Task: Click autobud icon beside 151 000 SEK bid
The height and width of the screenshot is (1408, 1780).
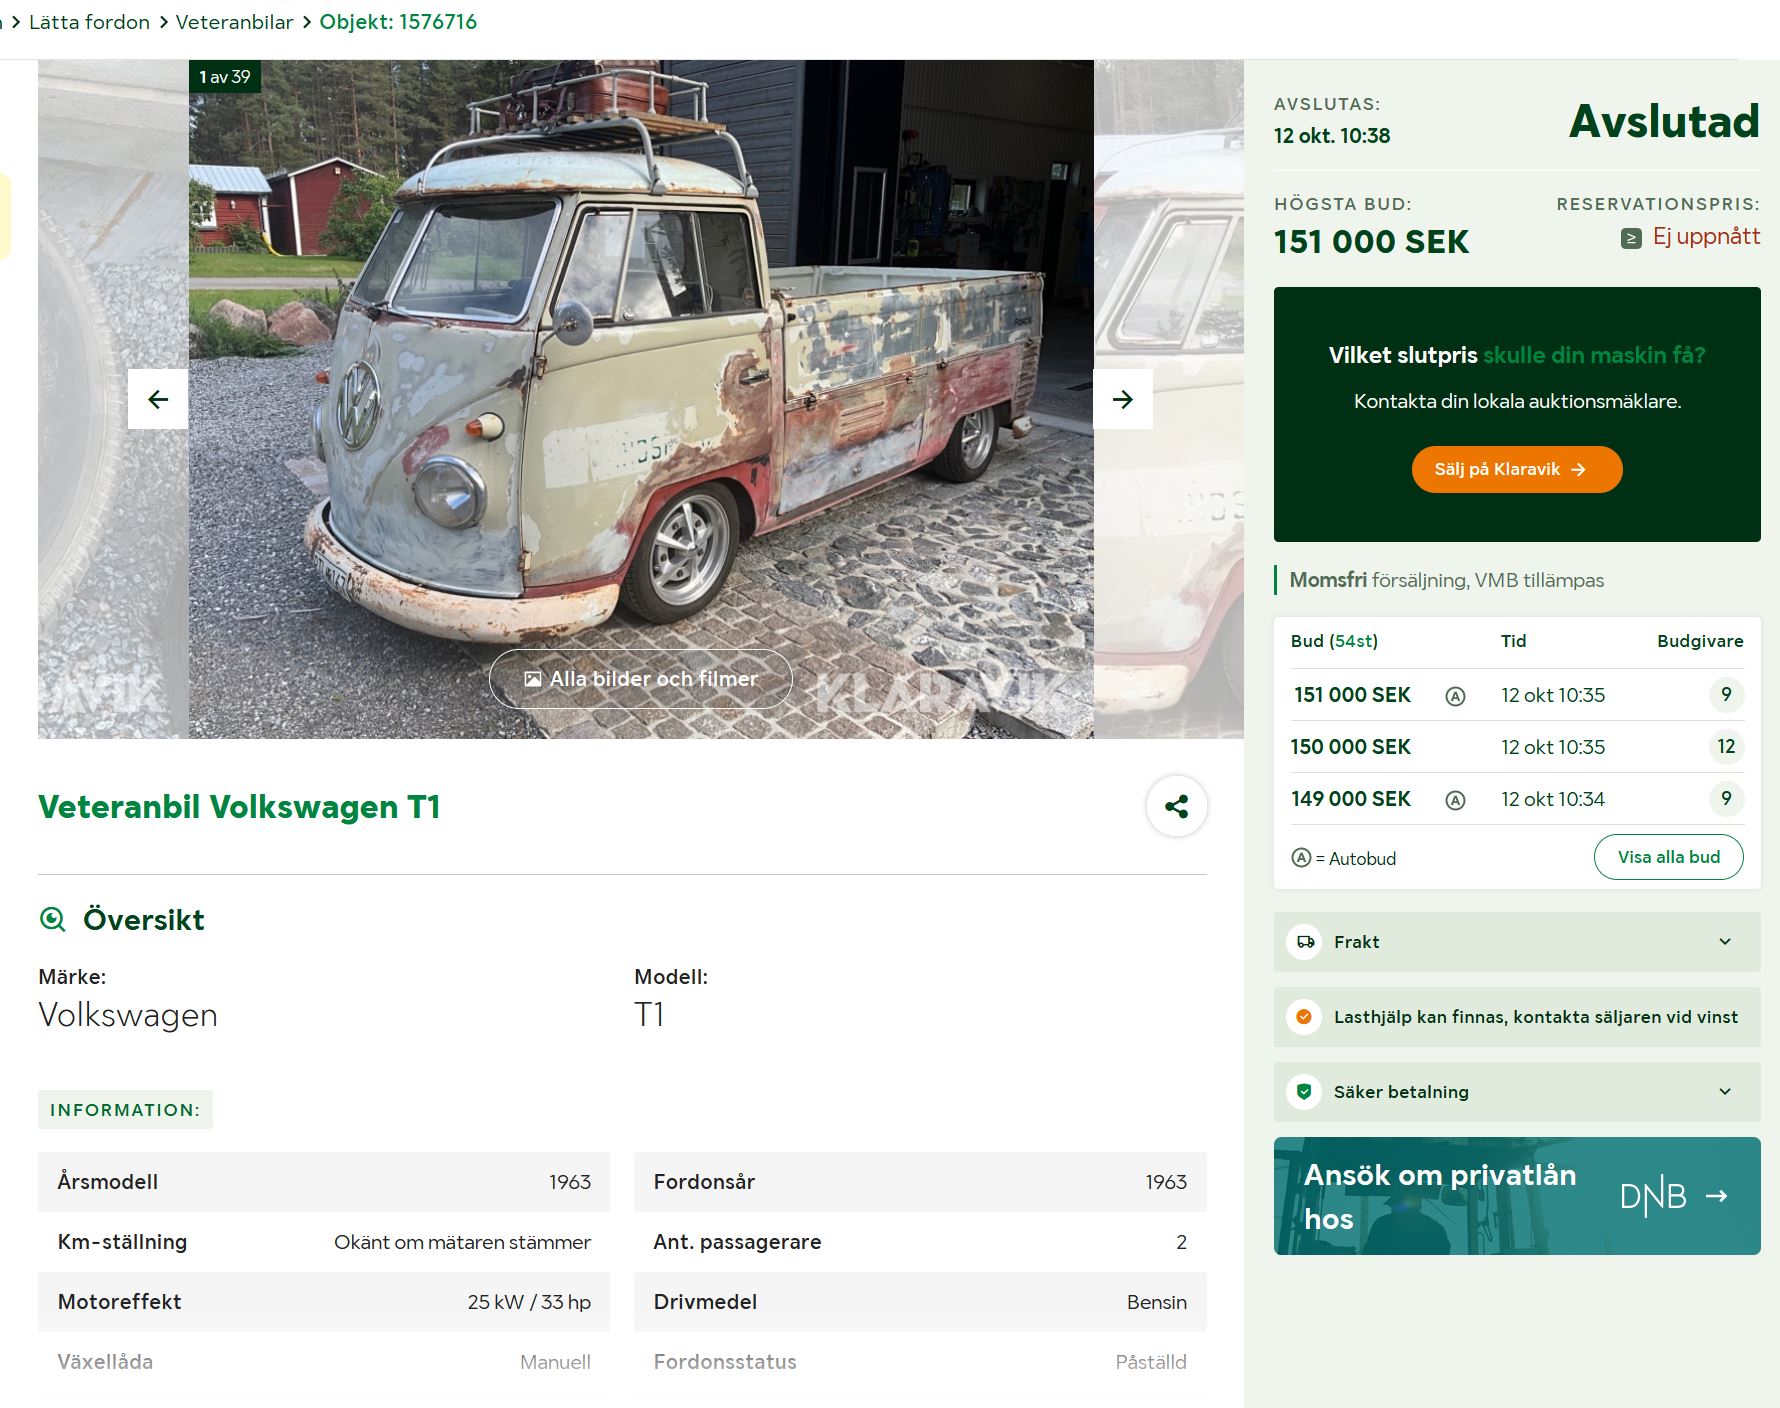Action: point(1455,696)
